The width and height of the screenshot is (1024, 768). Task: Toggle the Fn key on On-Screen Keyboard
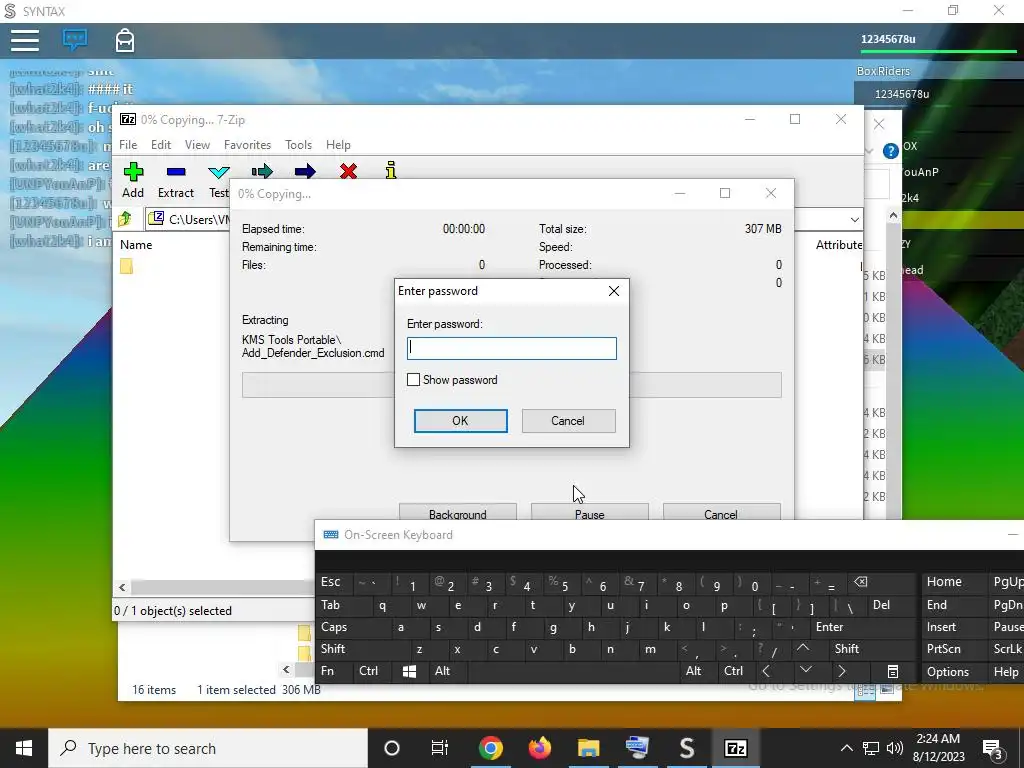328,671
